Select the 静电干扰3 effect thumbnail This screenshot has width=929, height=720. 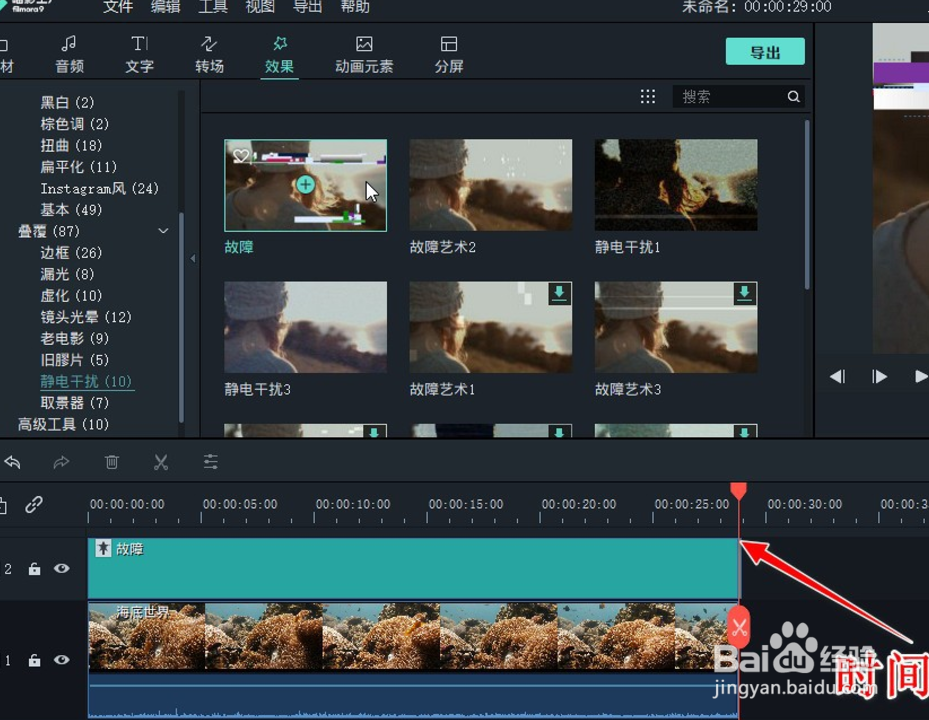(x=306, y=327)
